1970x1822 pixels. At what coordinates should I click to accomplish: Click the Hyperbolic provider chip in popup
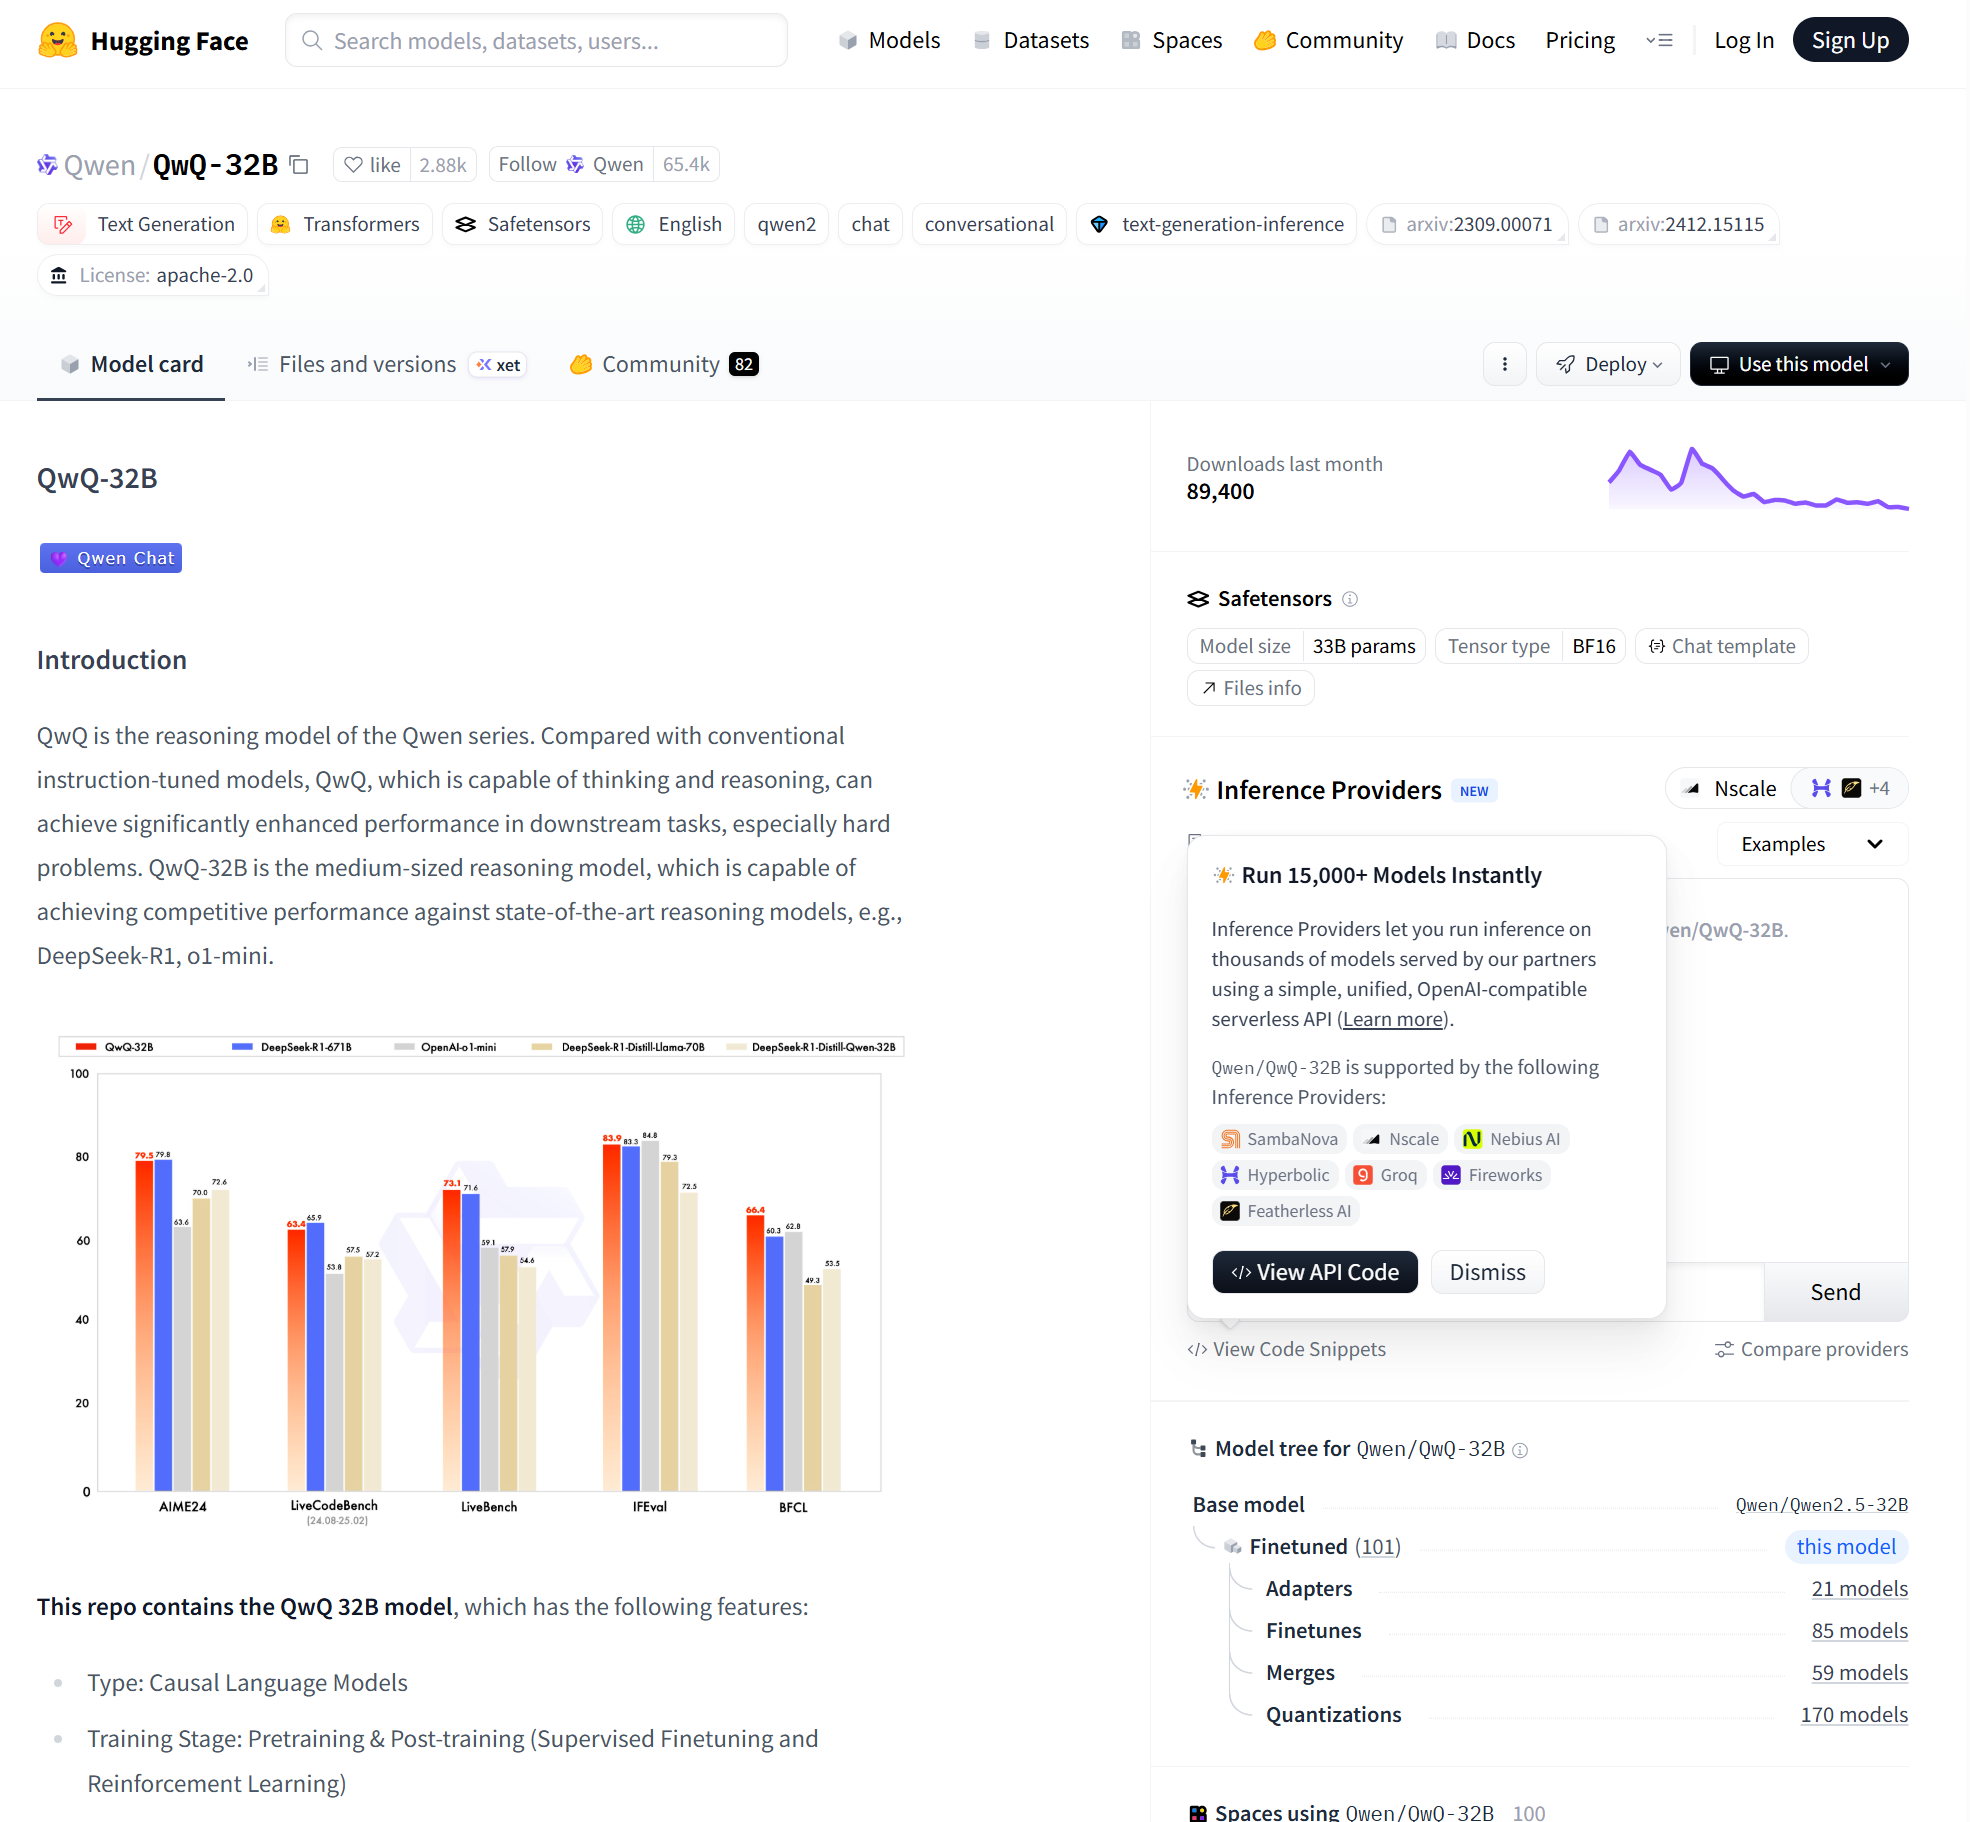pos(1275,1175)
